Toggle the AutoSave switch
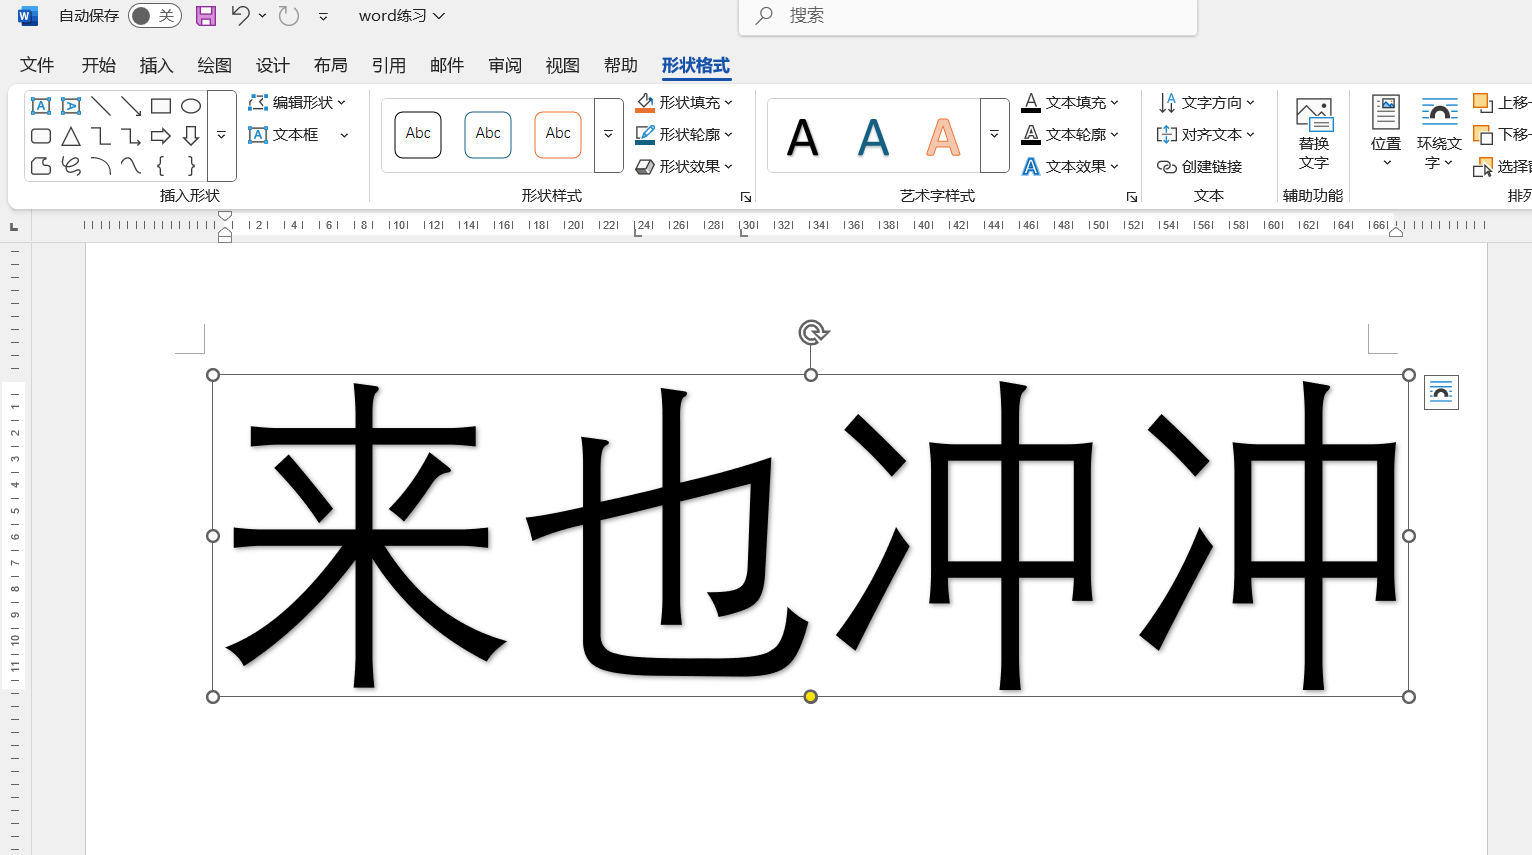 click(x=155, y=16)
